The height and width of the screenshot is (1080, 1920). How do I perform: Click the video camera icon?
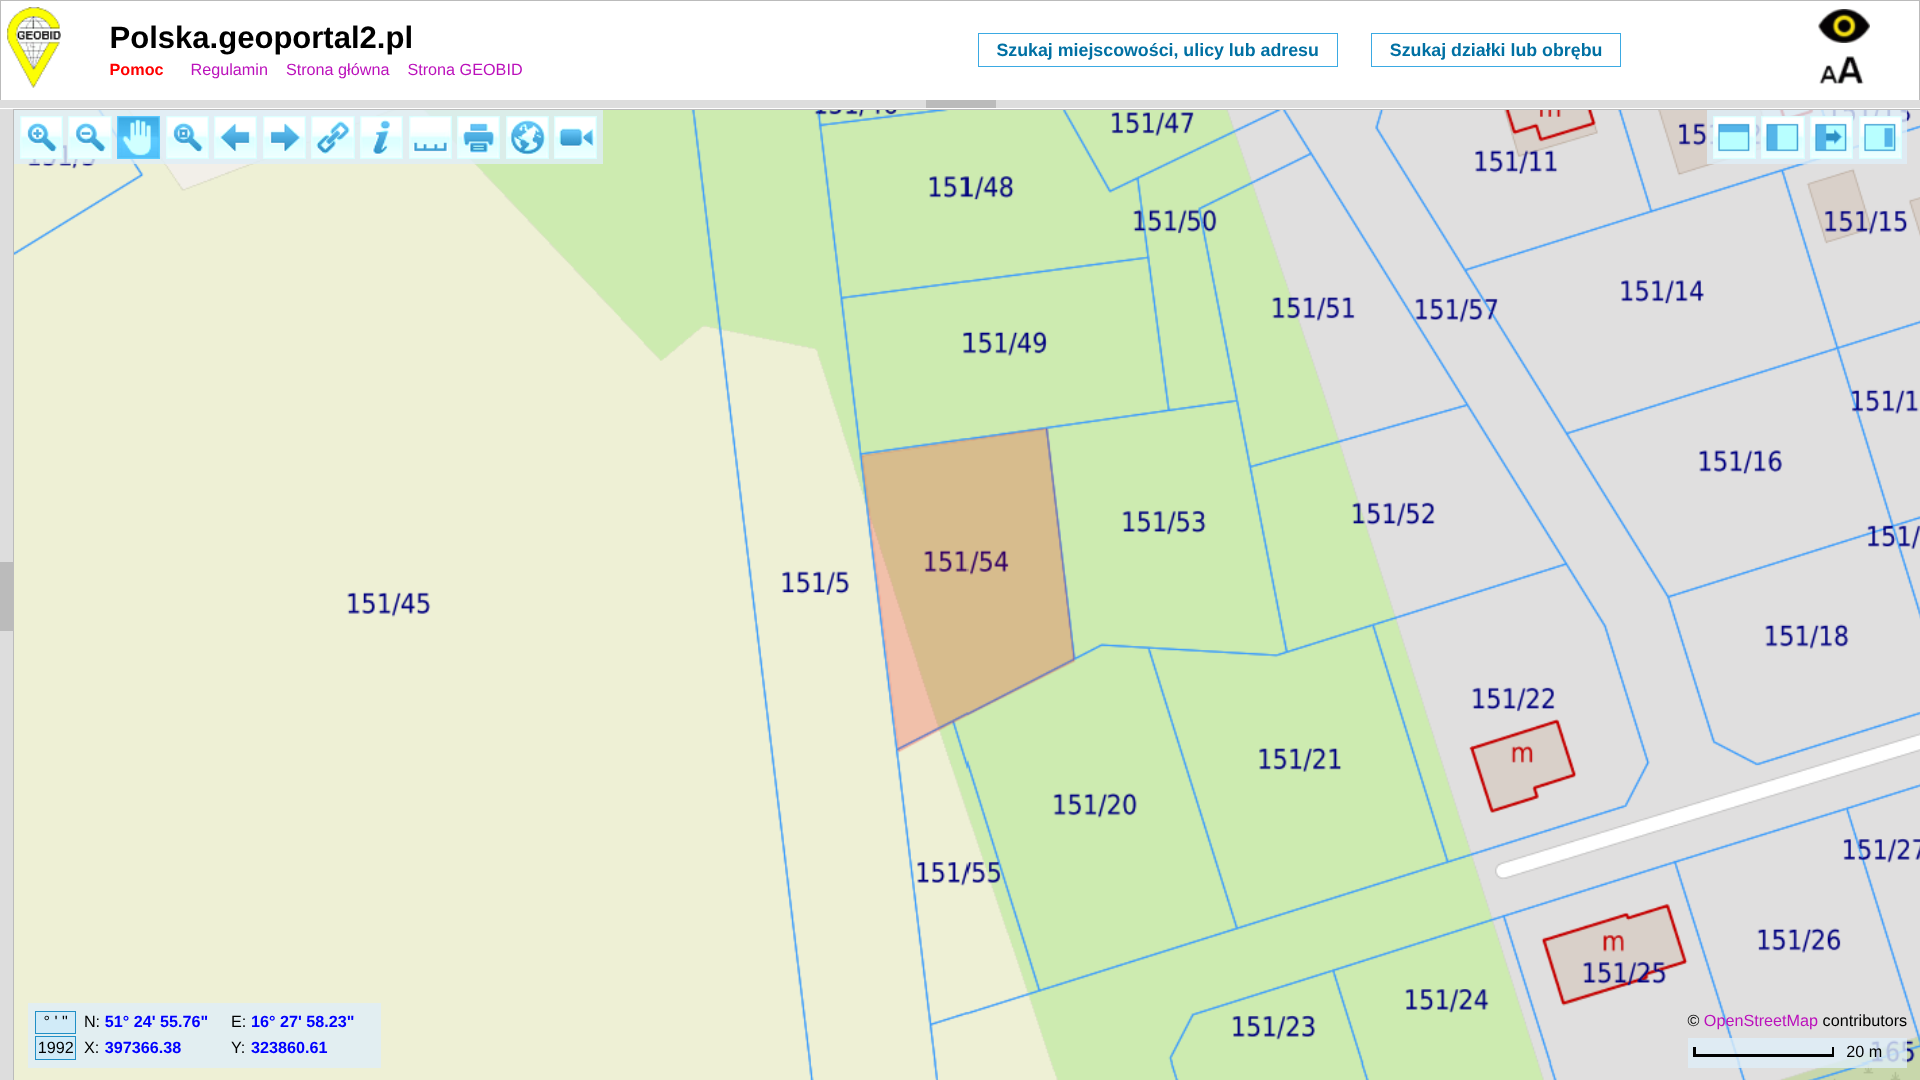click(x=576, y=138)
